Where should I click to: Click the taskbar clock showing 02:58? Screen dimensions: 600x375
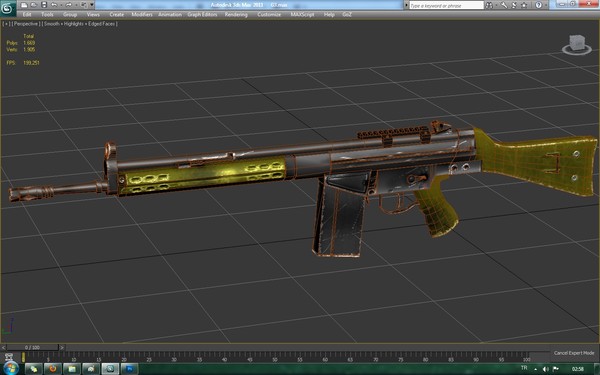(x=577, y=369)
